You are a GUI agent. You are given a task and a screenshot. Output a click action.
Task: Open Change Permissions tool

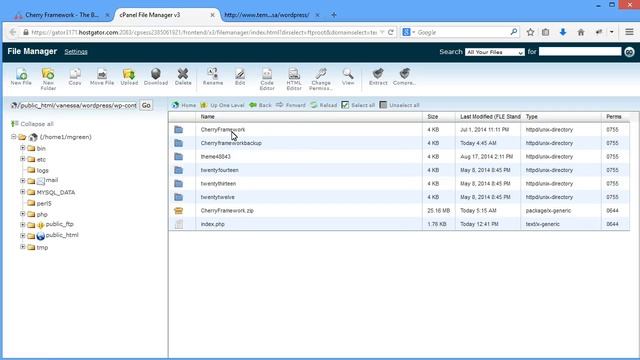coord(321,79)
